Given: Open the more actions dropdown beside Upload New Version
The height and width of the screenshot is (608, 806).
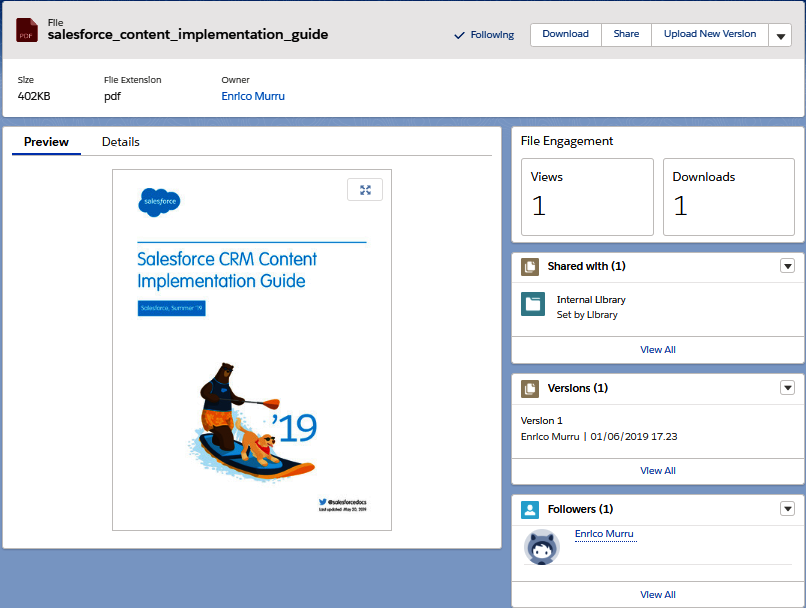Looking at the screenshot, I should (780, 35).
